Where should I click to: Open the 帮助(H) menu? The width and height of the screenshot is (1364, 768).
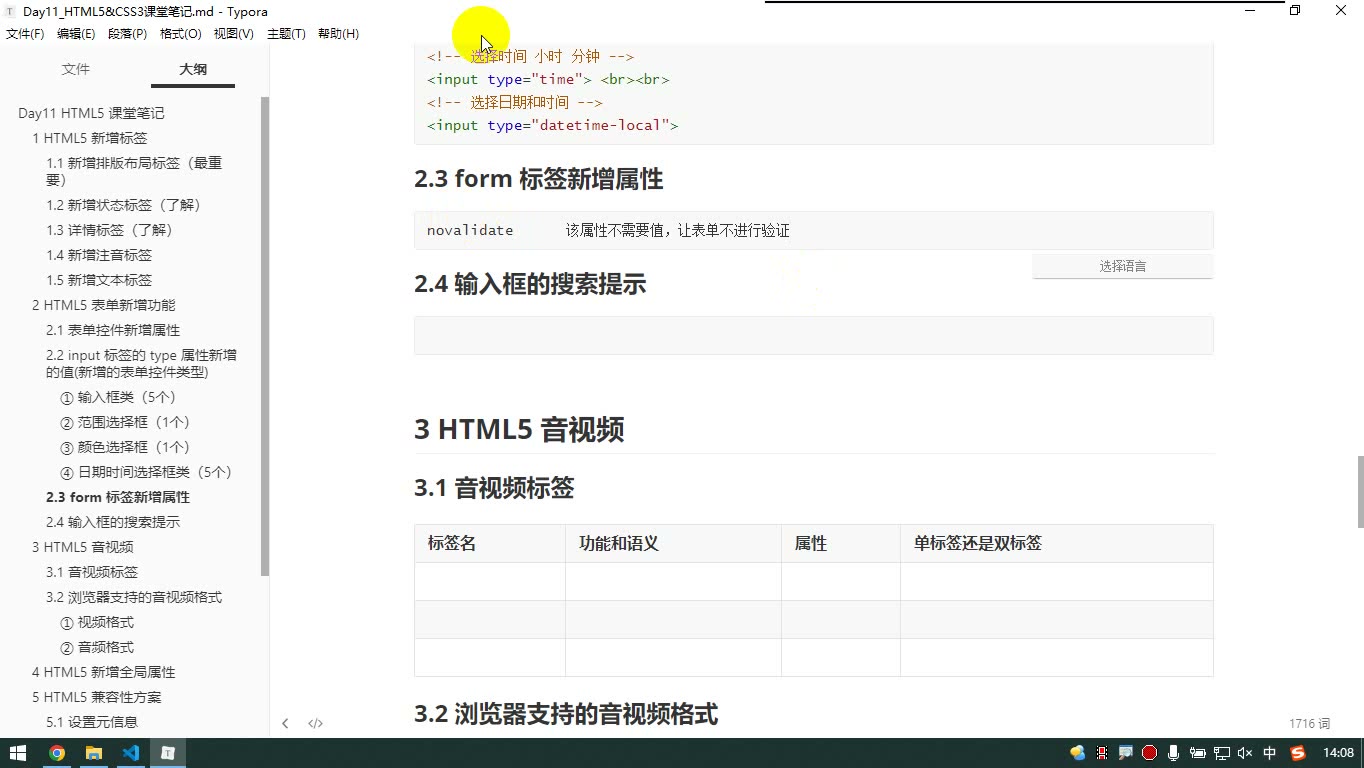point(338,34)
